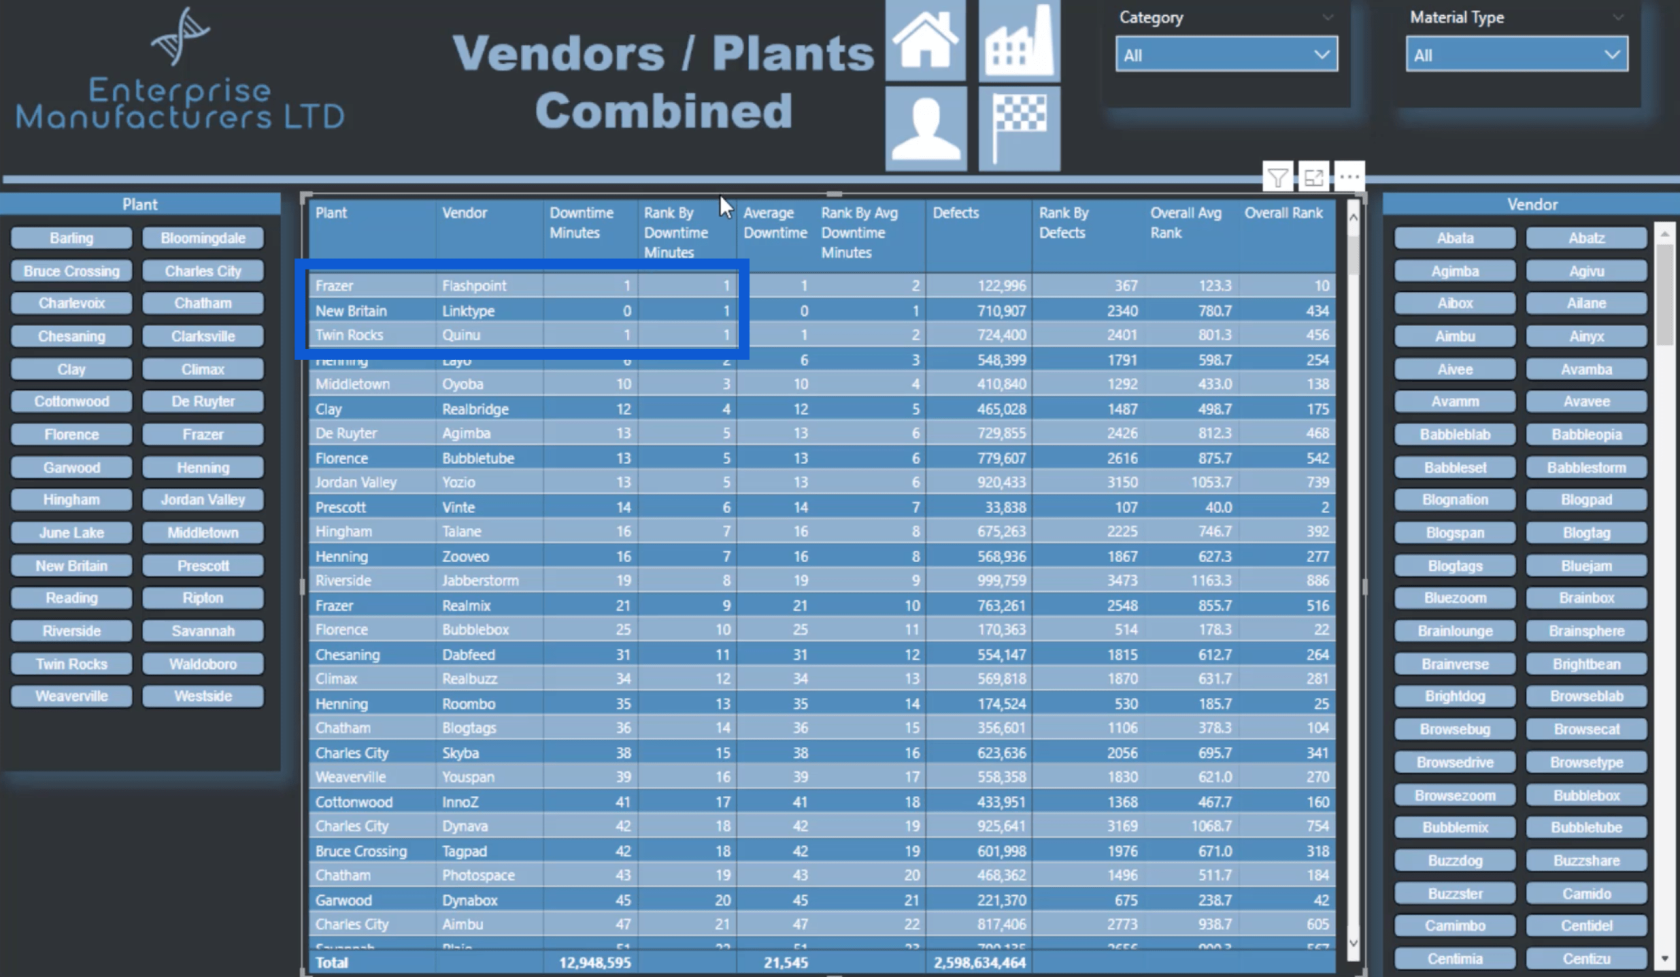
Task: Filter by the Camido vendor button
Action: point(1586,894)
